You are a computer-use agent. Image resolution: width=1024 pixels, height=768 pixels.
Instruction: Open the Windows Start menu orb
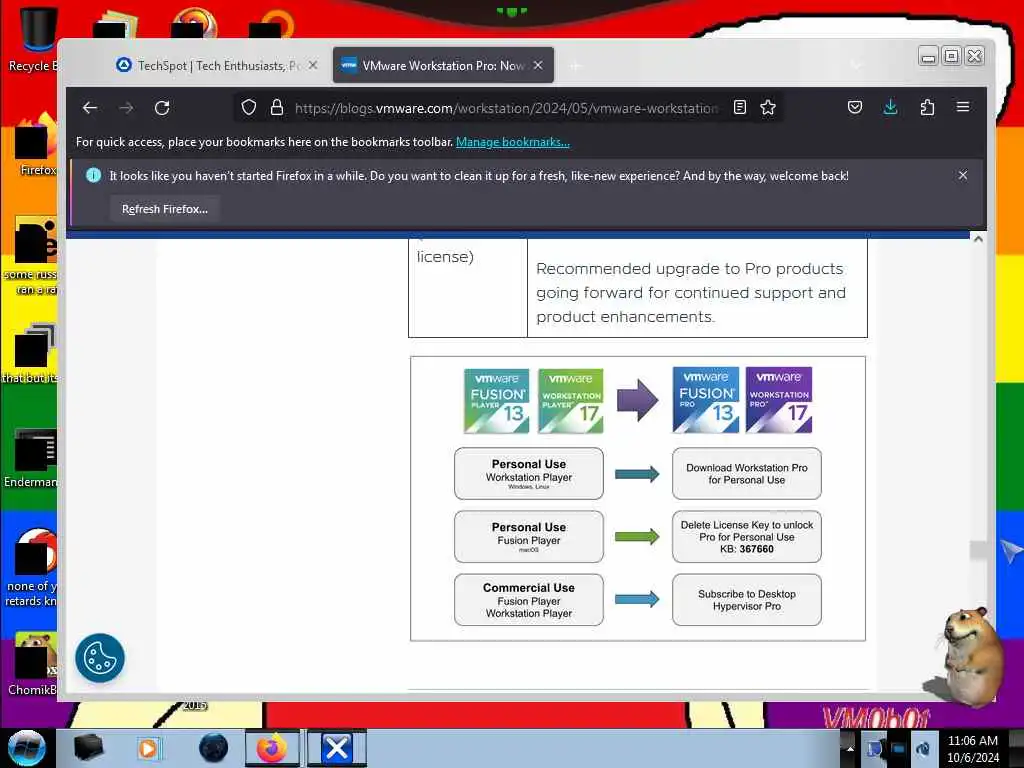click(x=27, y=748)
